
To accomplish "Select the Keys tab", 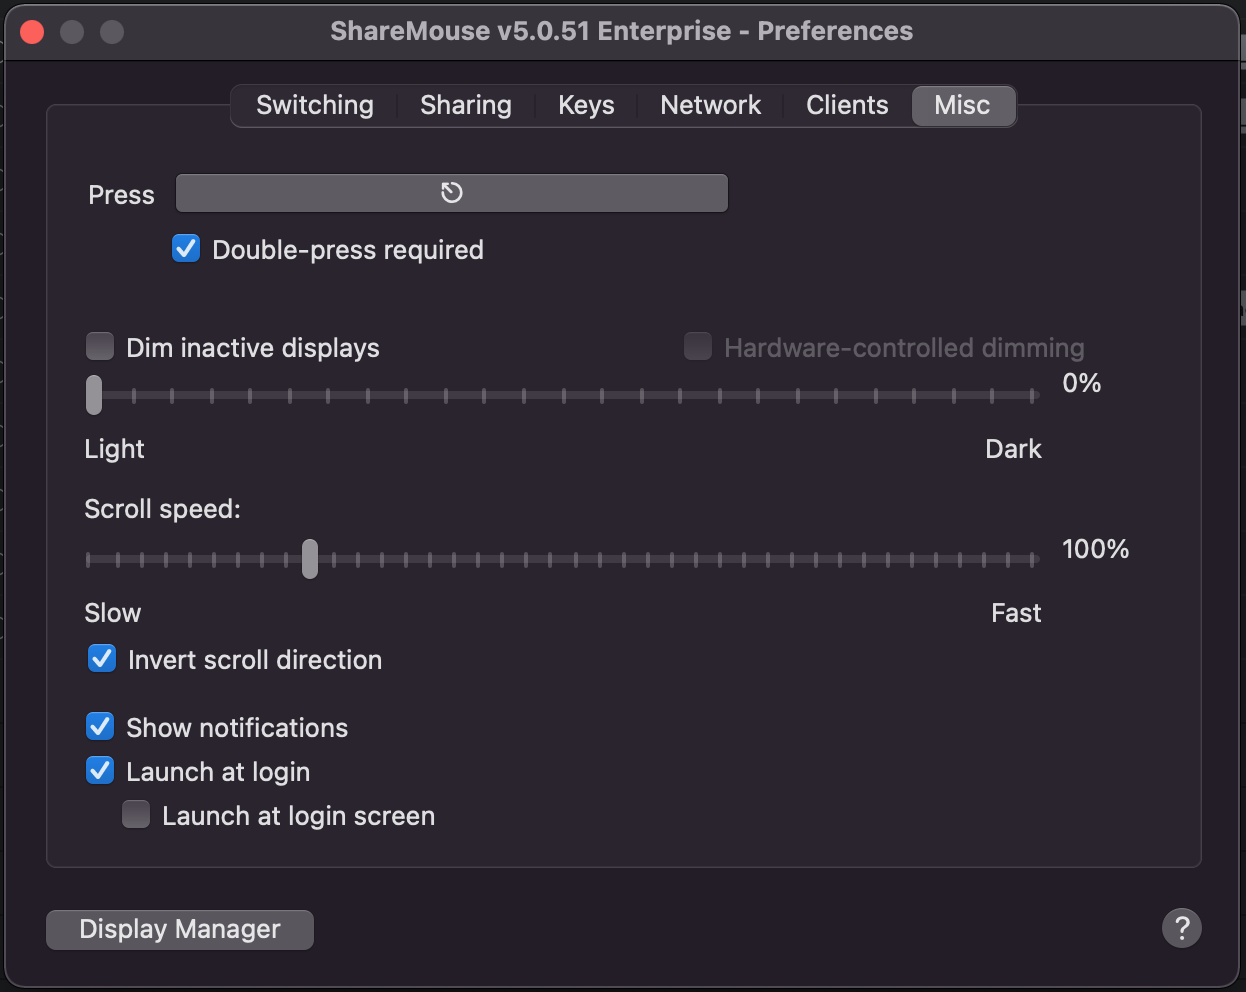I will point(585,105).
